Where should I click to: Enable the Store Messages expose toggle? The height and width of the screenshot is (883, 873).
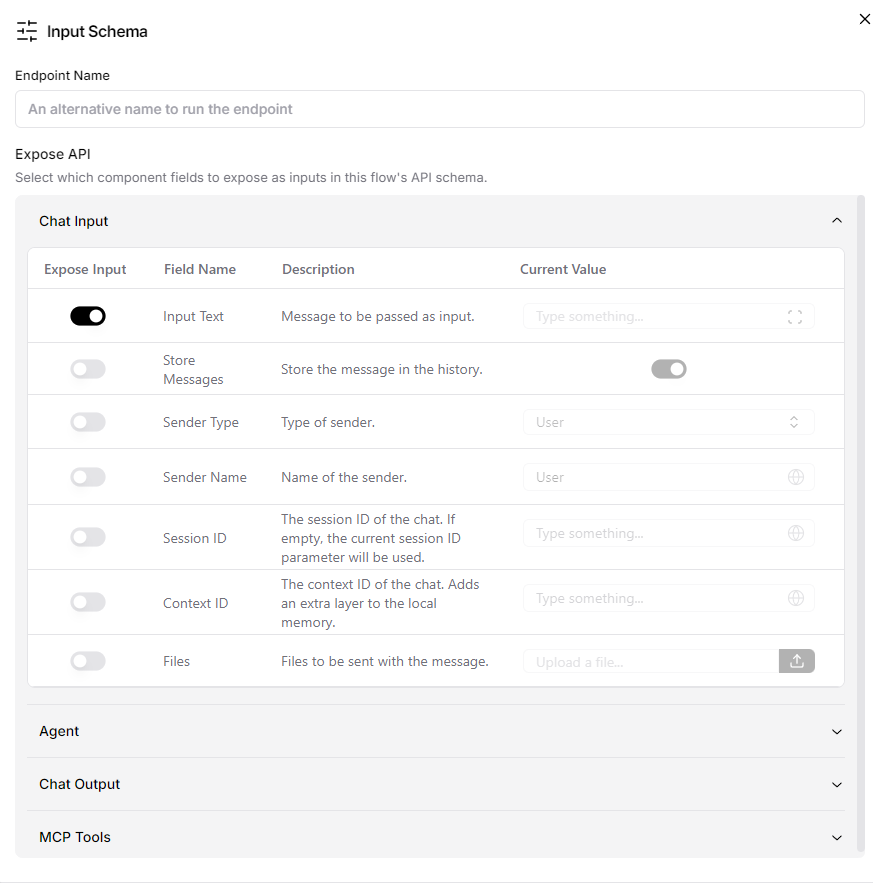88,370
